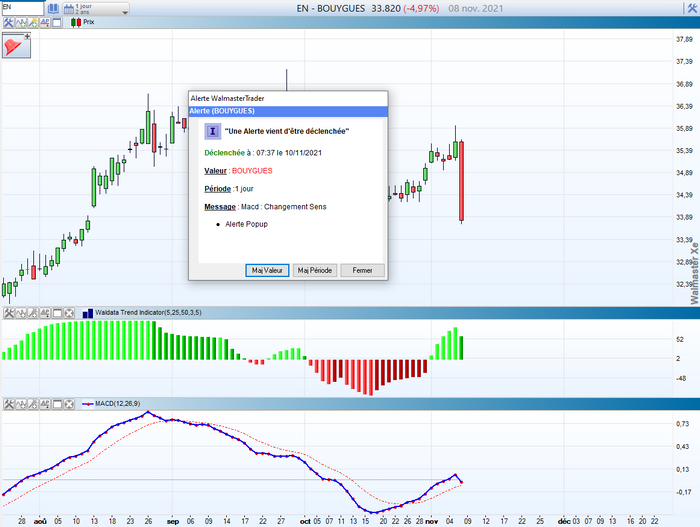Close the MACD panel
Screen dimensions: 700x527
(x=69, y=404)
